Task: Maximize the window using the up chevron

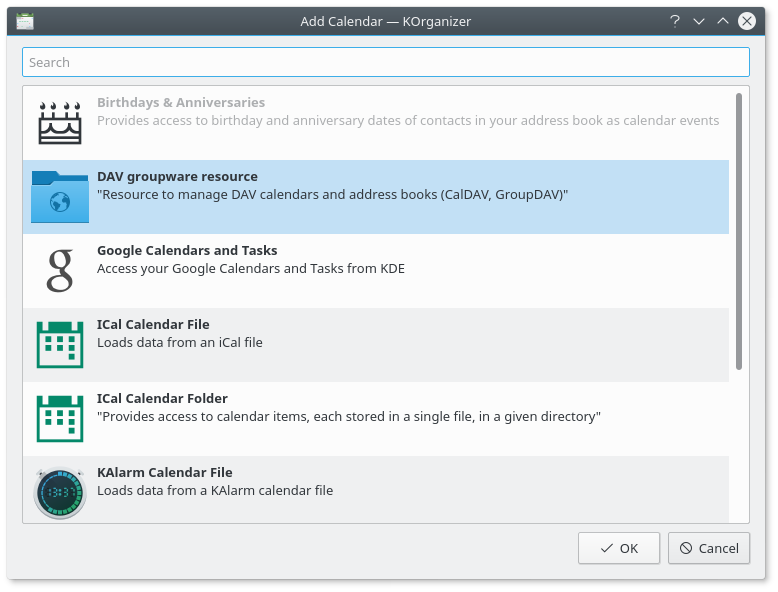Action: pos(722,20)
